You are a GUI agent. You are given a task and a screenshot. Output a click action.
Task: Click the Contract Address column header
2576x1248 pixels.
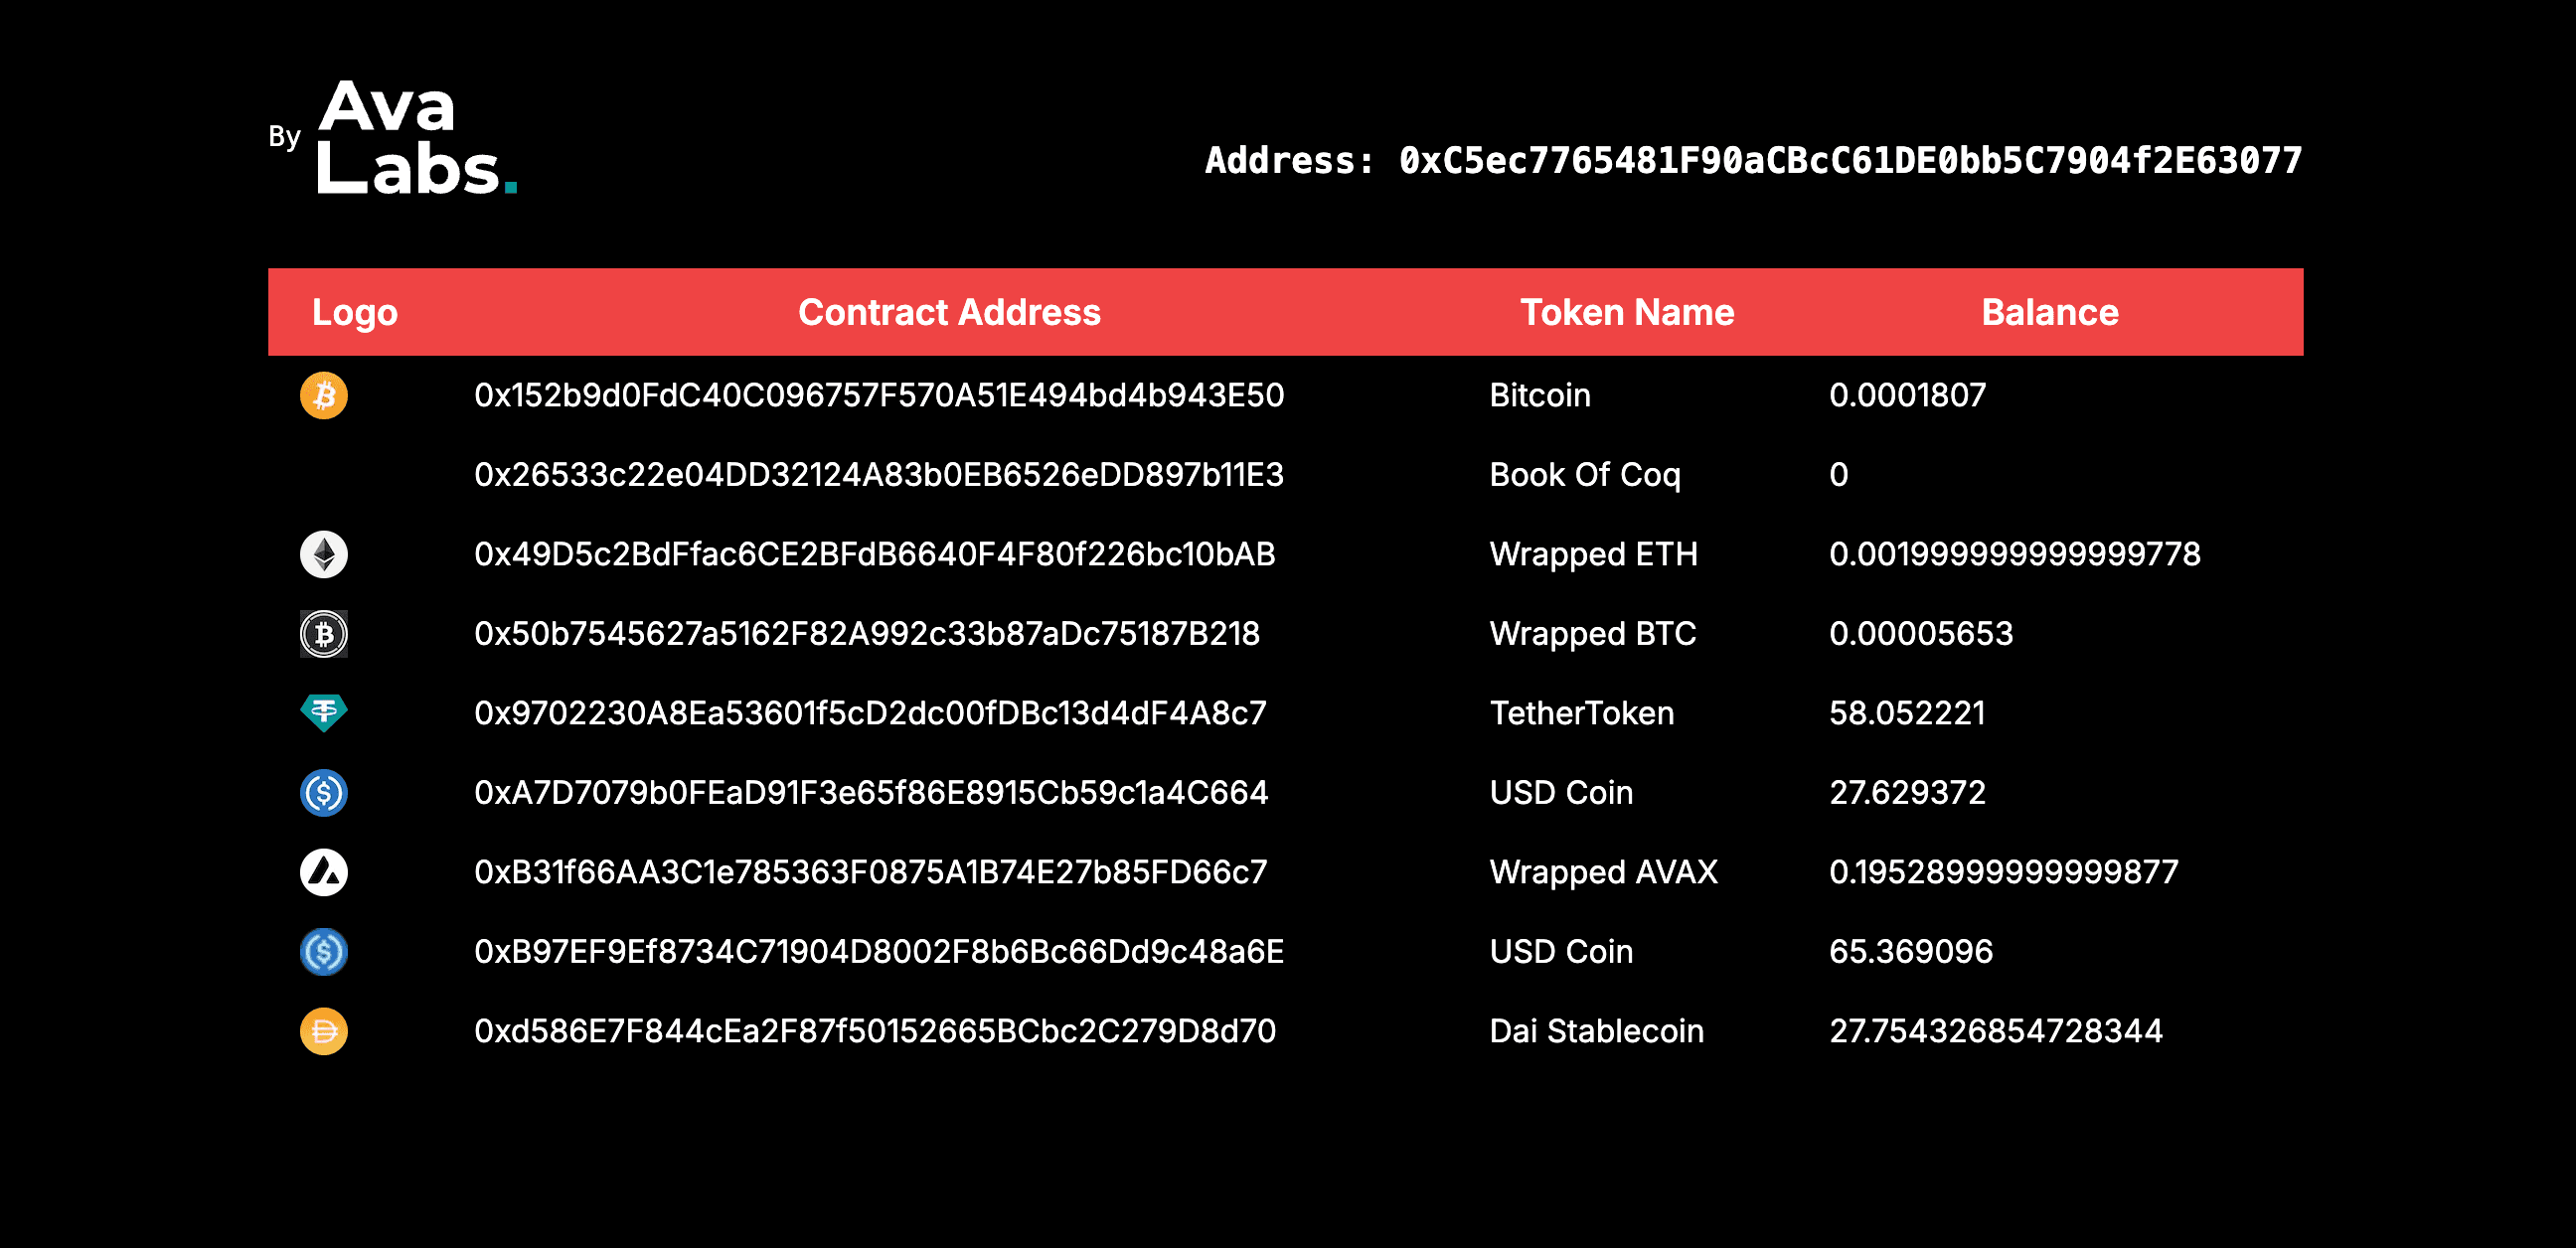pyautogui.click(x=949, y=312)
